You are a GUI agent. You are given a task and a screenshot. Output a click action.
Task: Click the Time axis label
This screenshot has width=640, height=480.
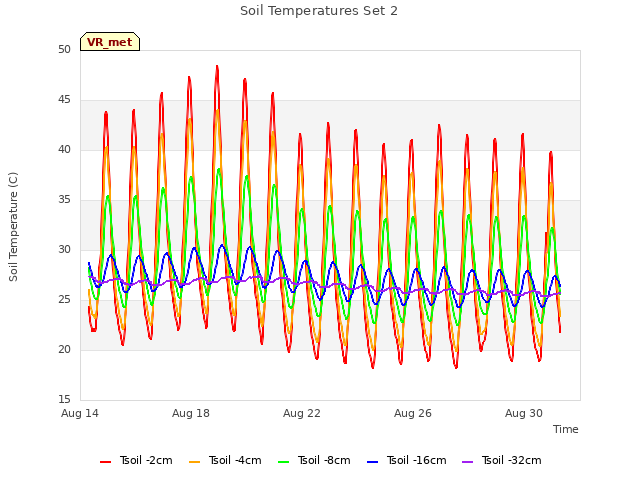[x=566, y=429]
